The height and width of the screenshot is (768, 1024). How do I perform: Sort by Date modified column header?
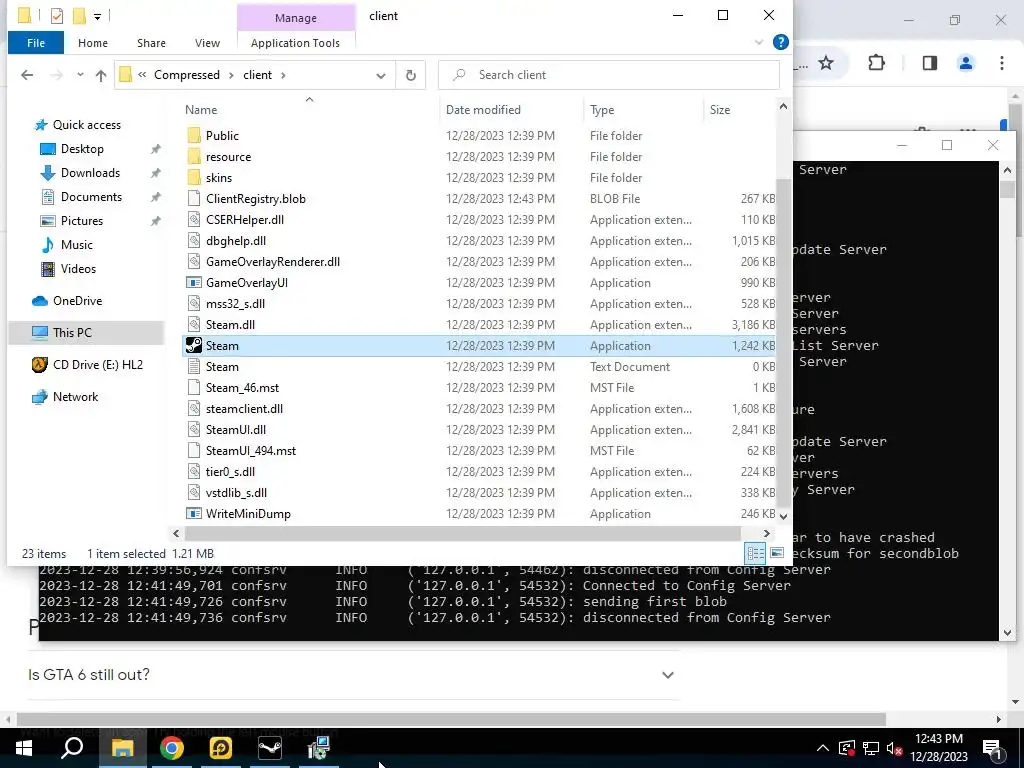(x=483, y=110)
